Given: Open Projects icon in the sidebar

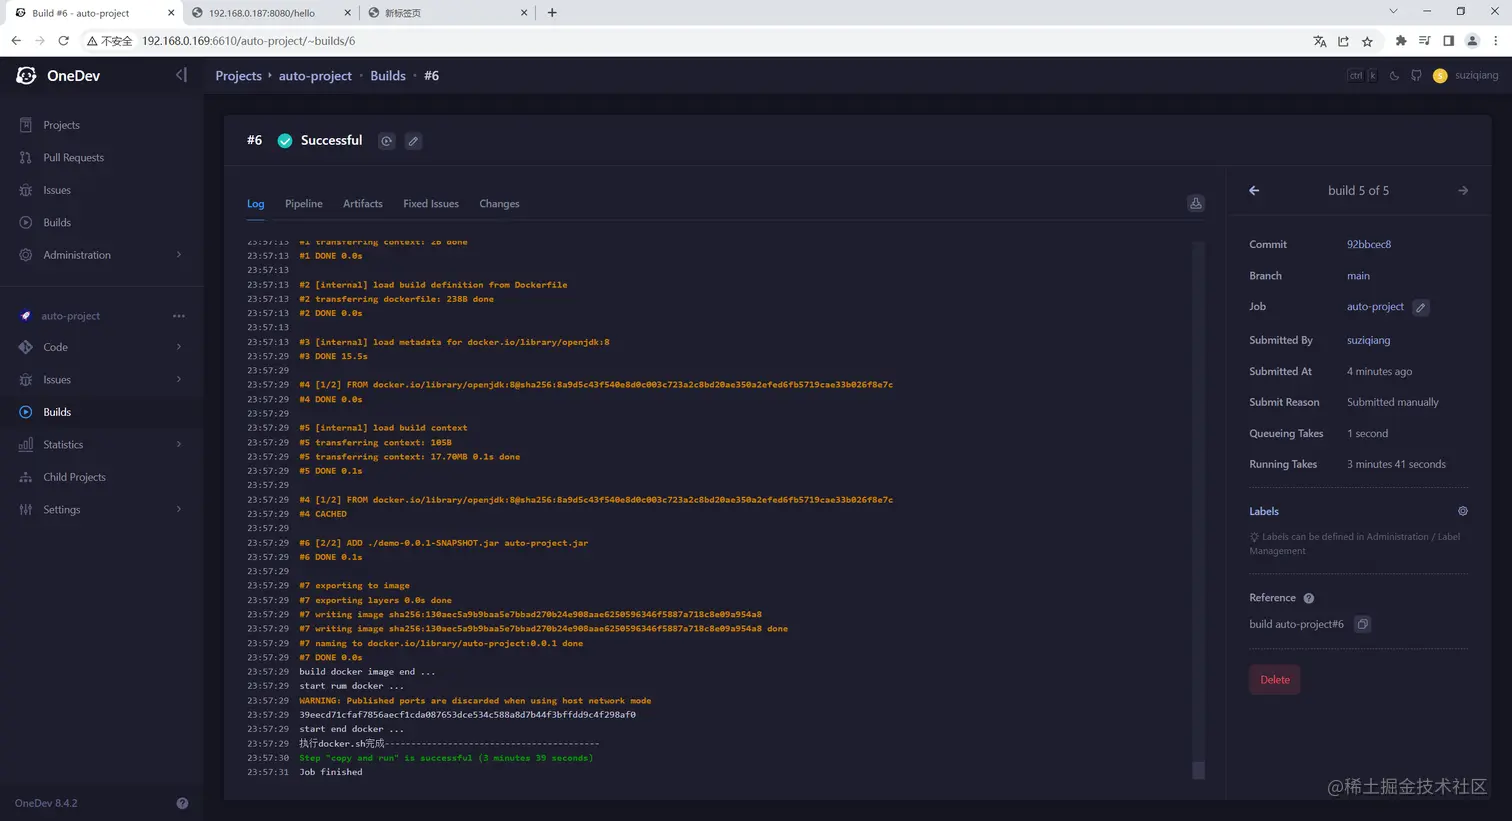Looking at the screenshot, I should point(26,125).
